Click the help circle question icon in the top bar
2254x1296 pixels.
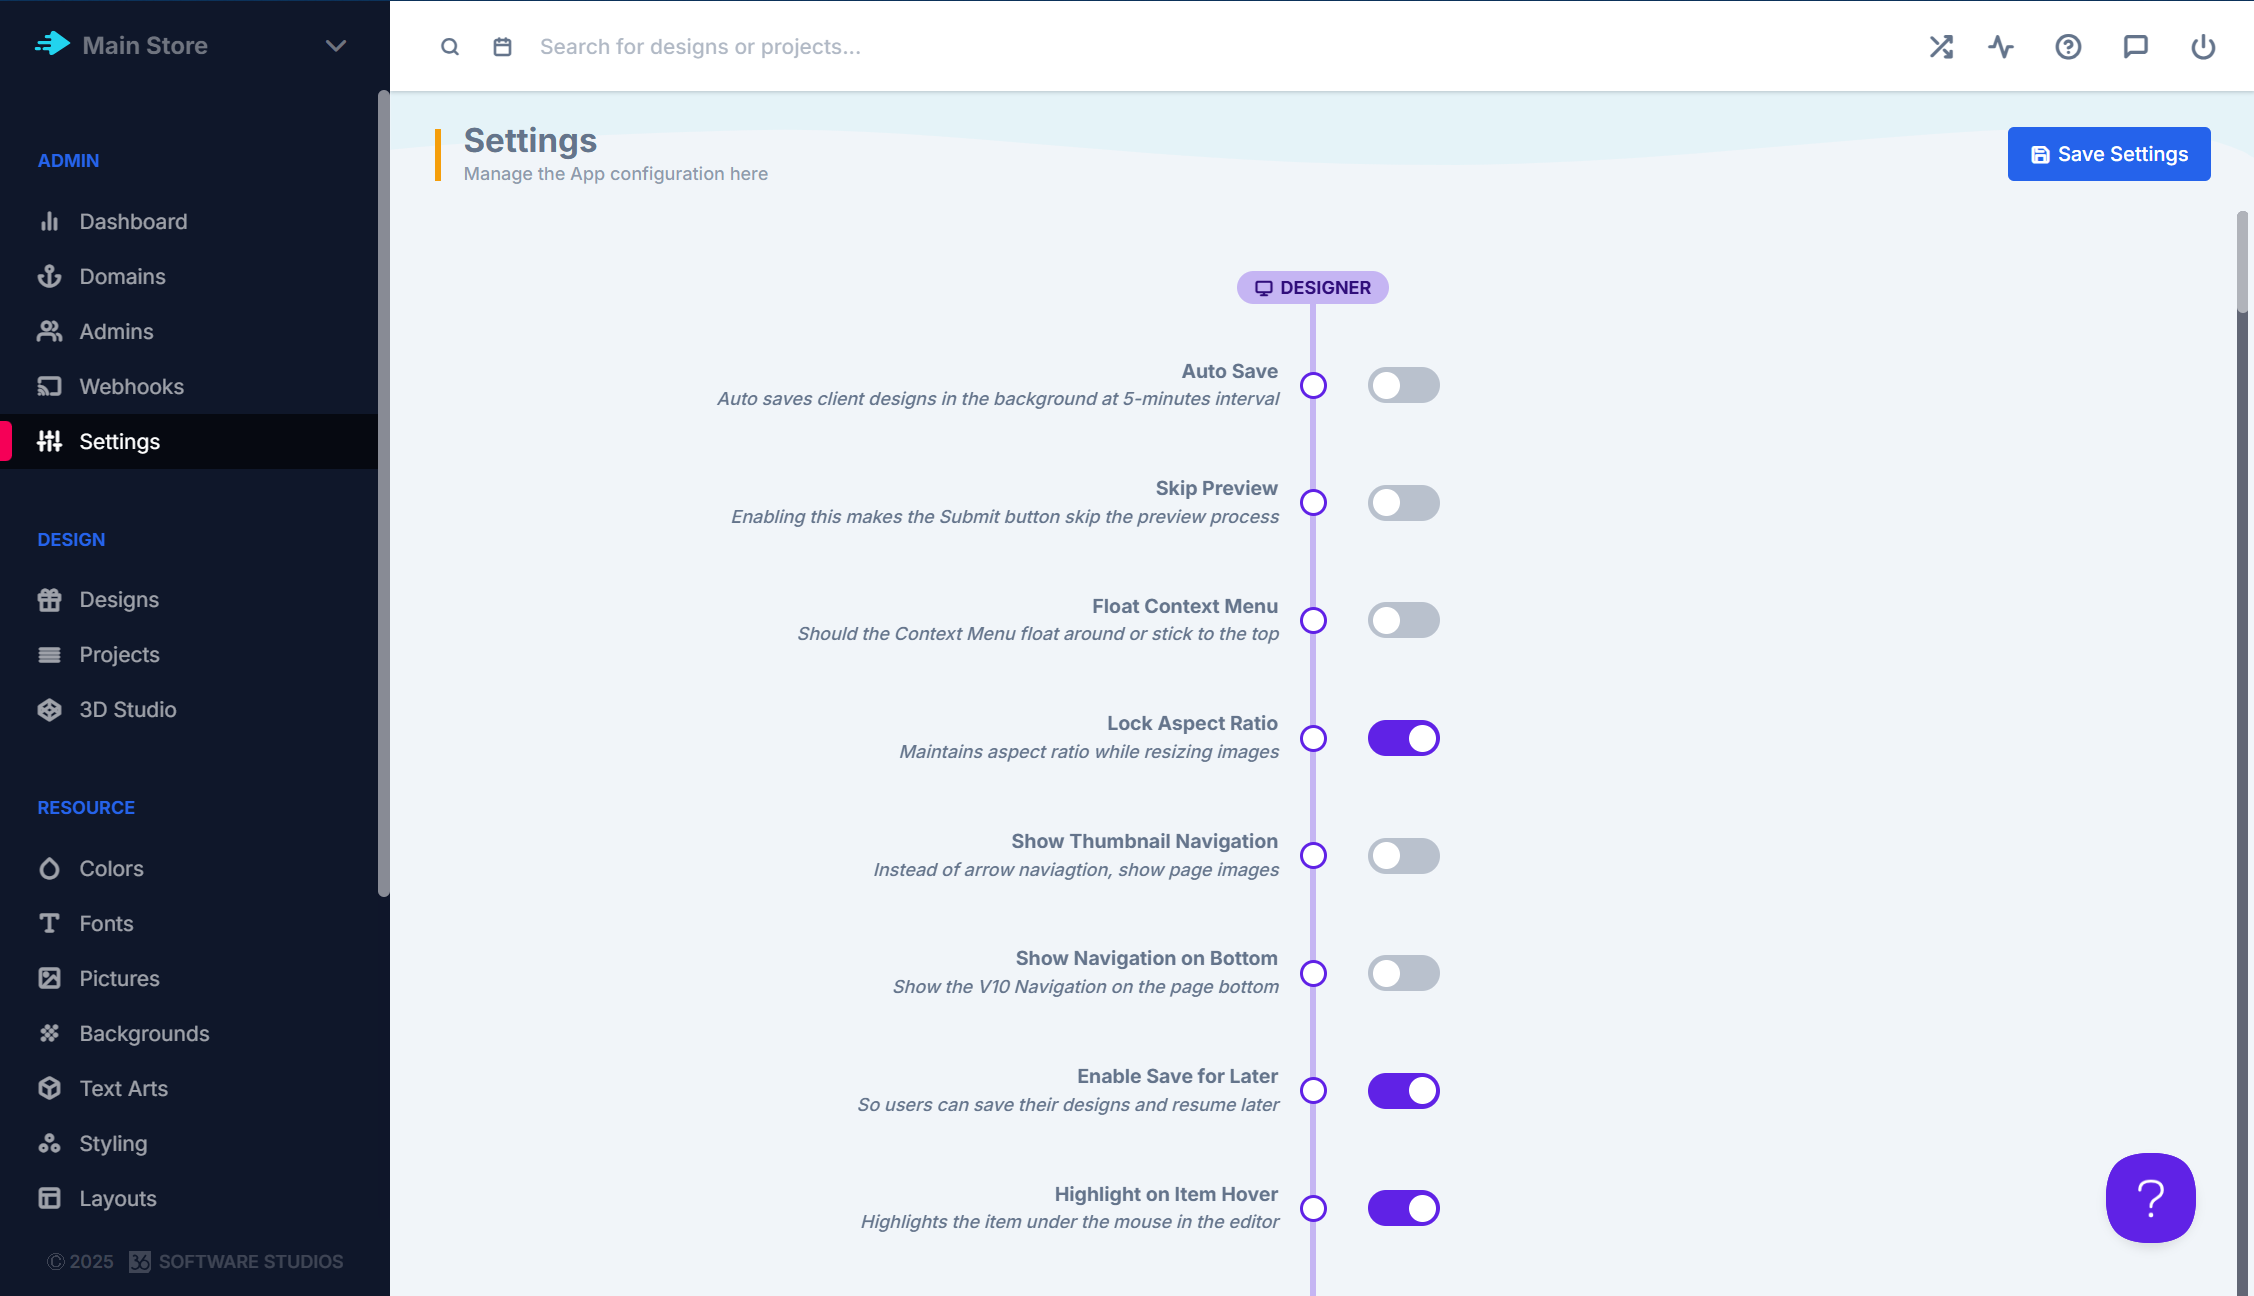(x=2068, y=47)
